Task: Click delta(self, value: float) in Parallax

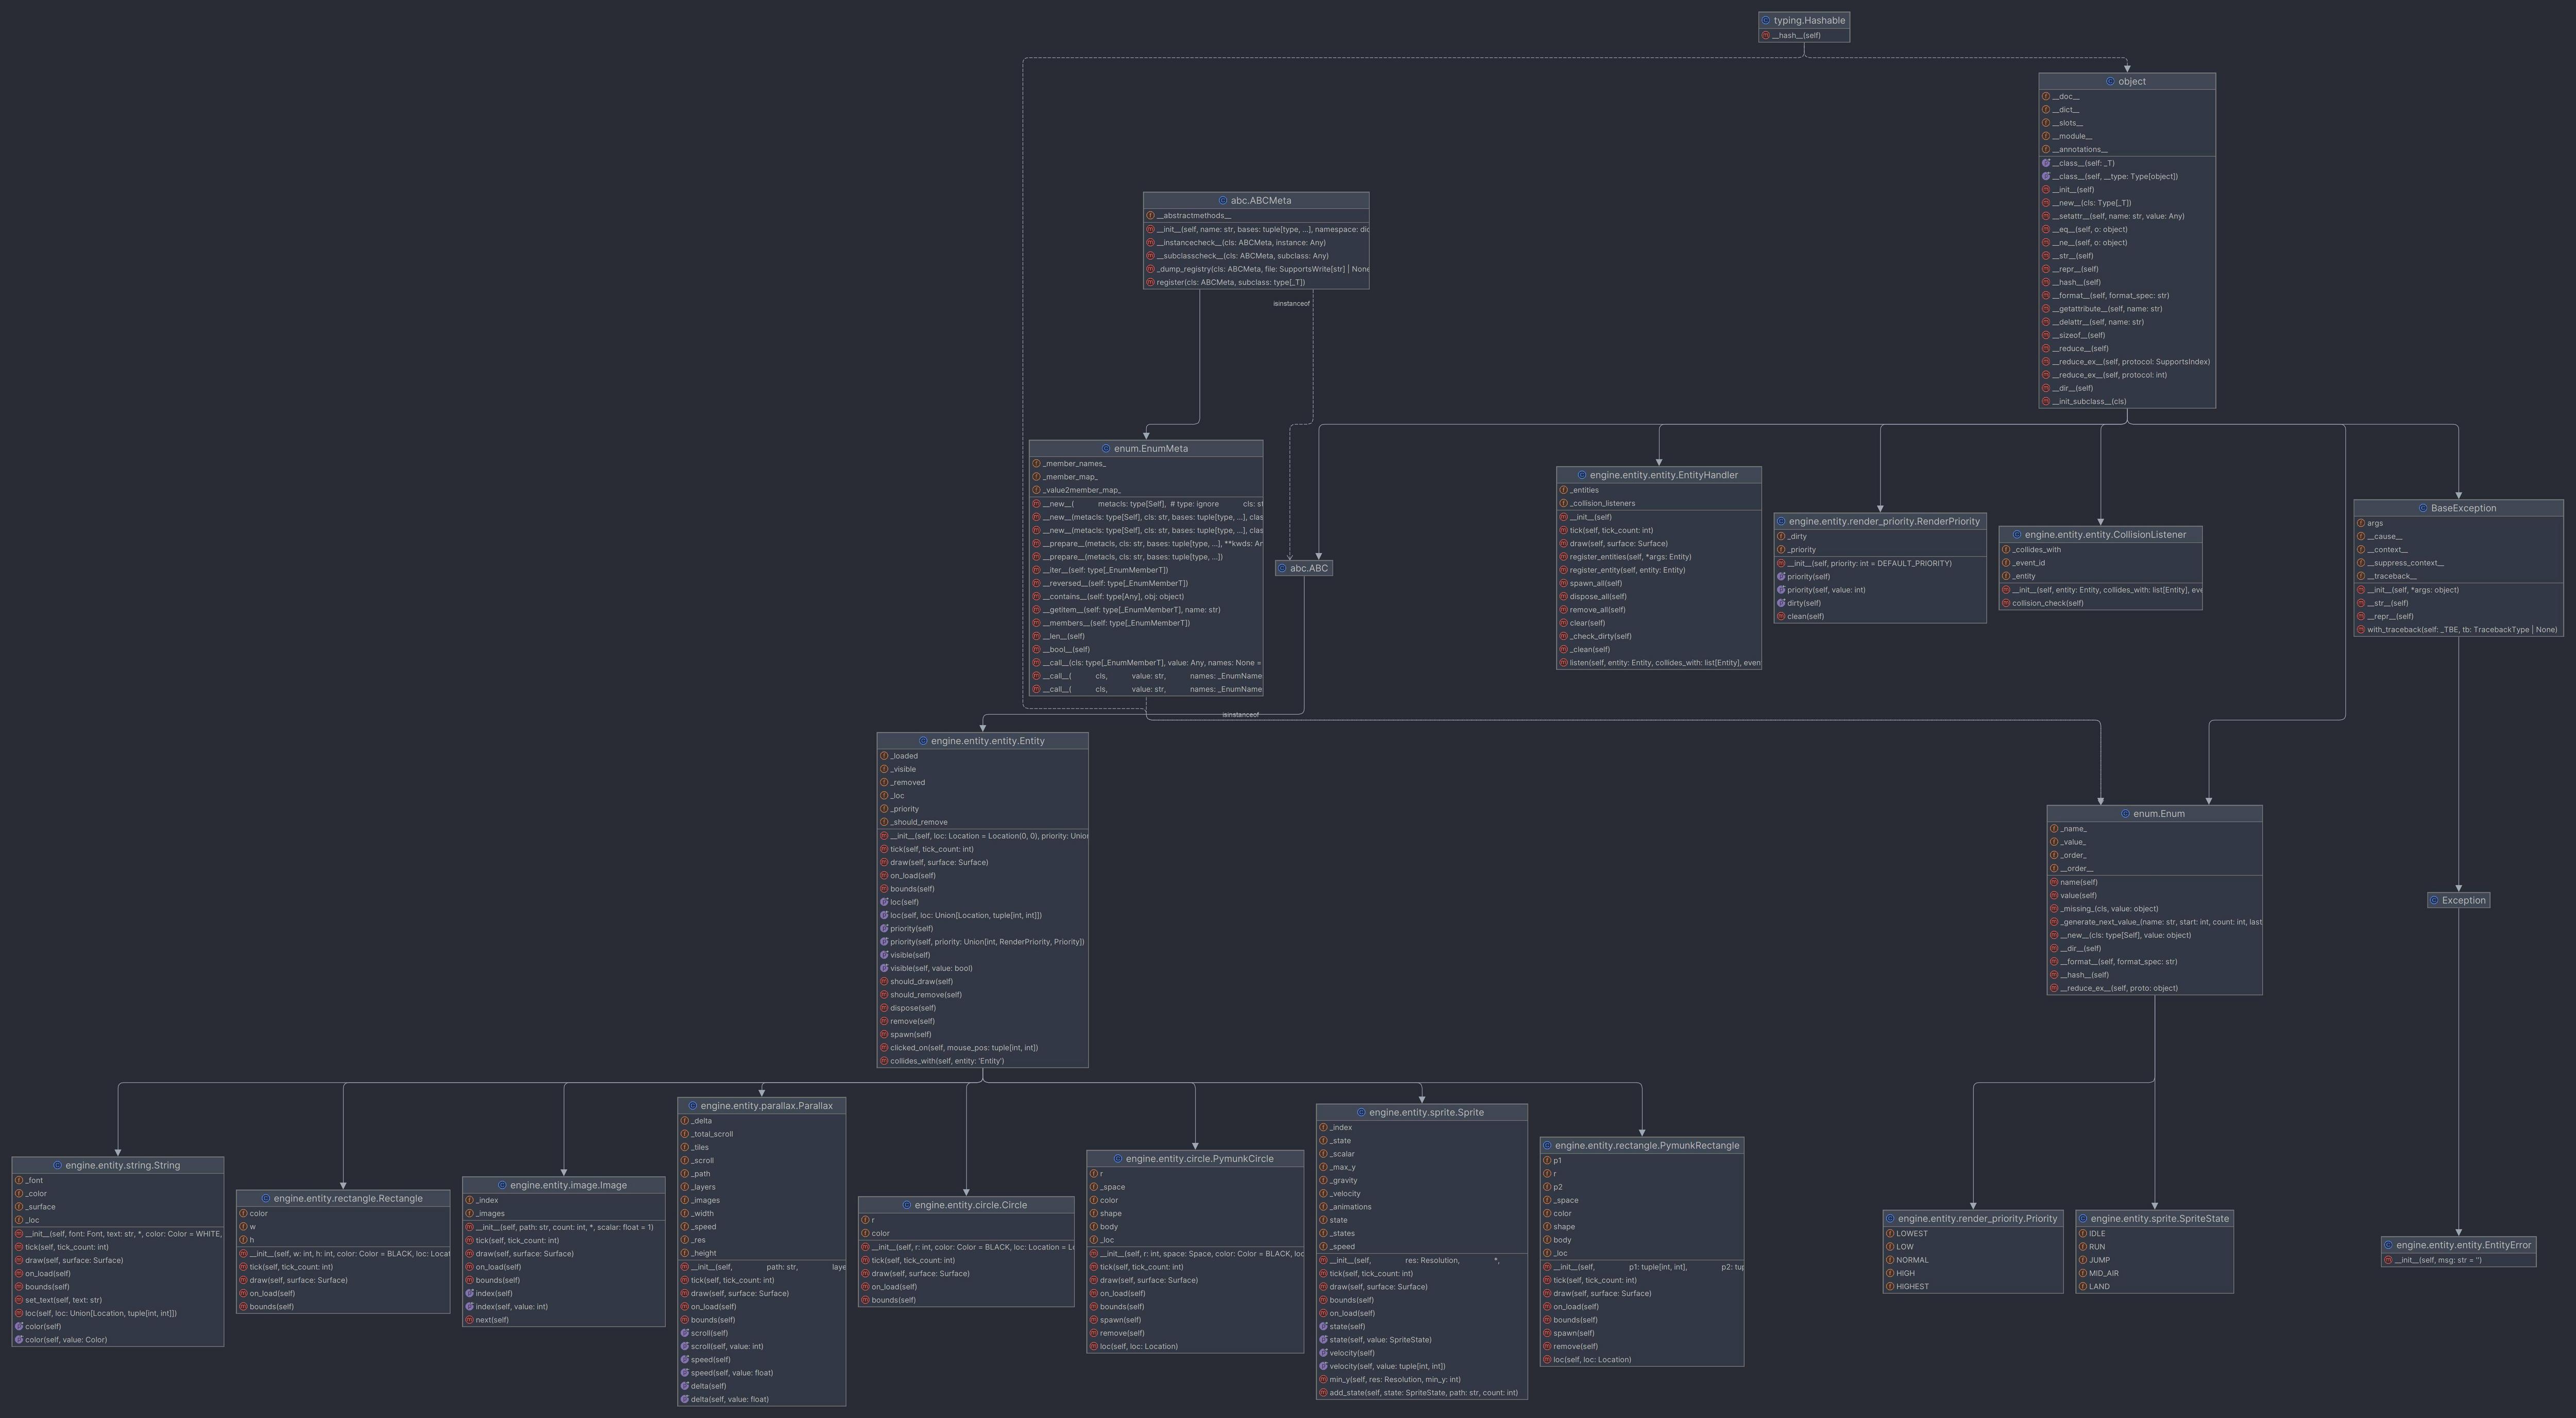Action: [730, 1400]
